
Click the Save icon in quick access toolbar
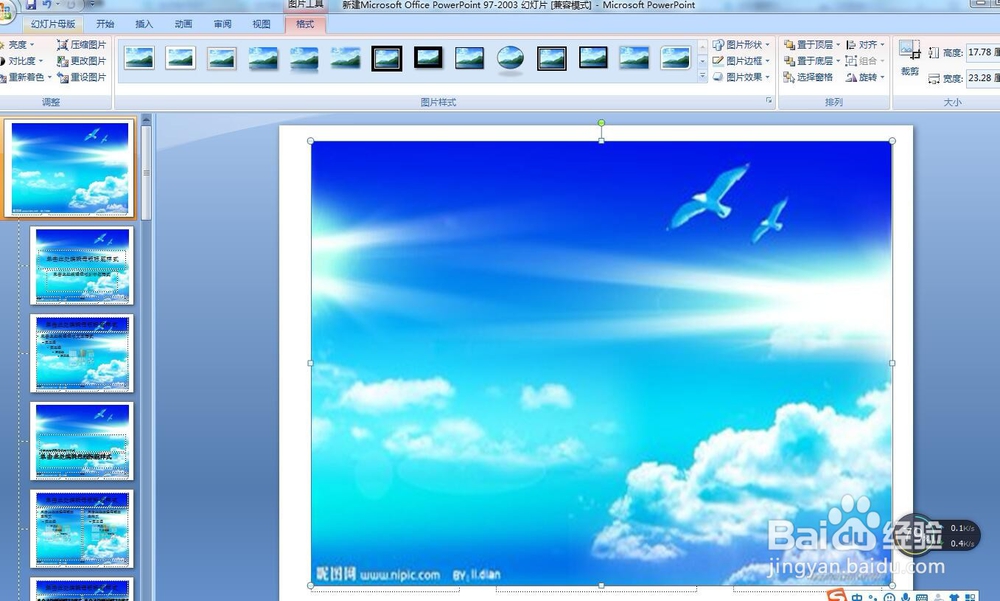tap(31, 4)
